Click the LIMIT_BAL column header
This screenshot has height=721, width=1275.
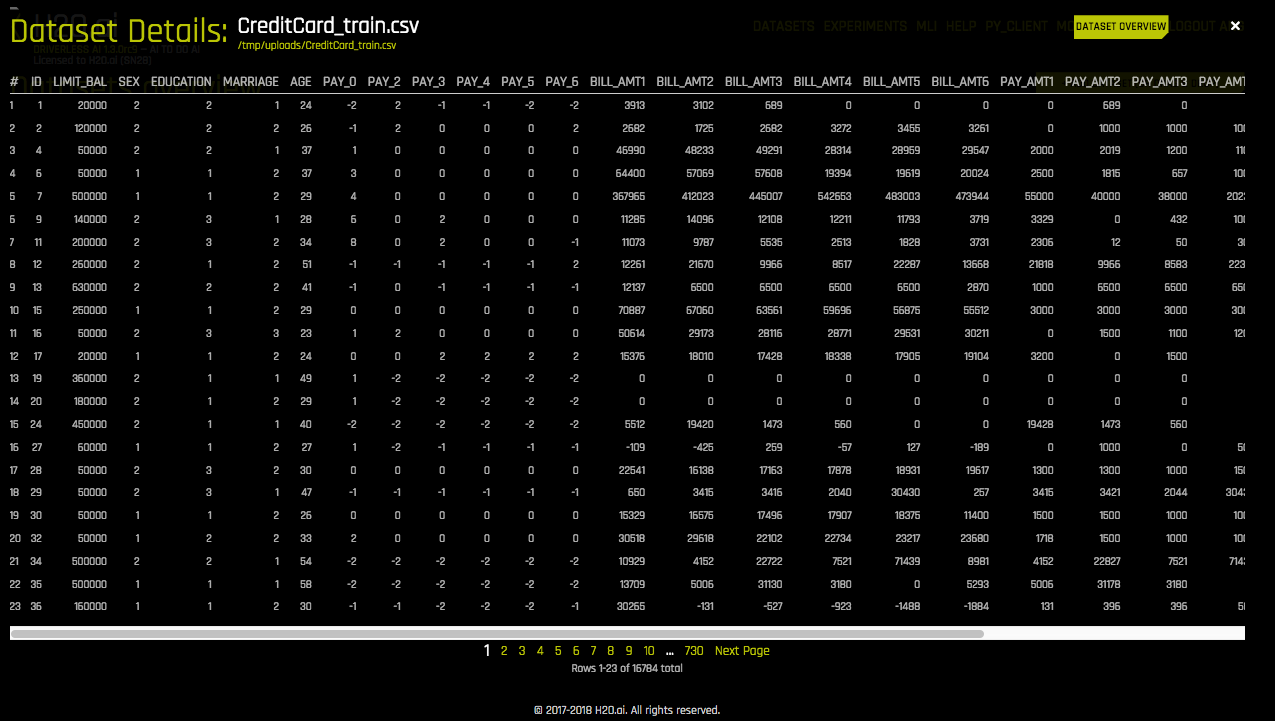[x=80, y=81]
